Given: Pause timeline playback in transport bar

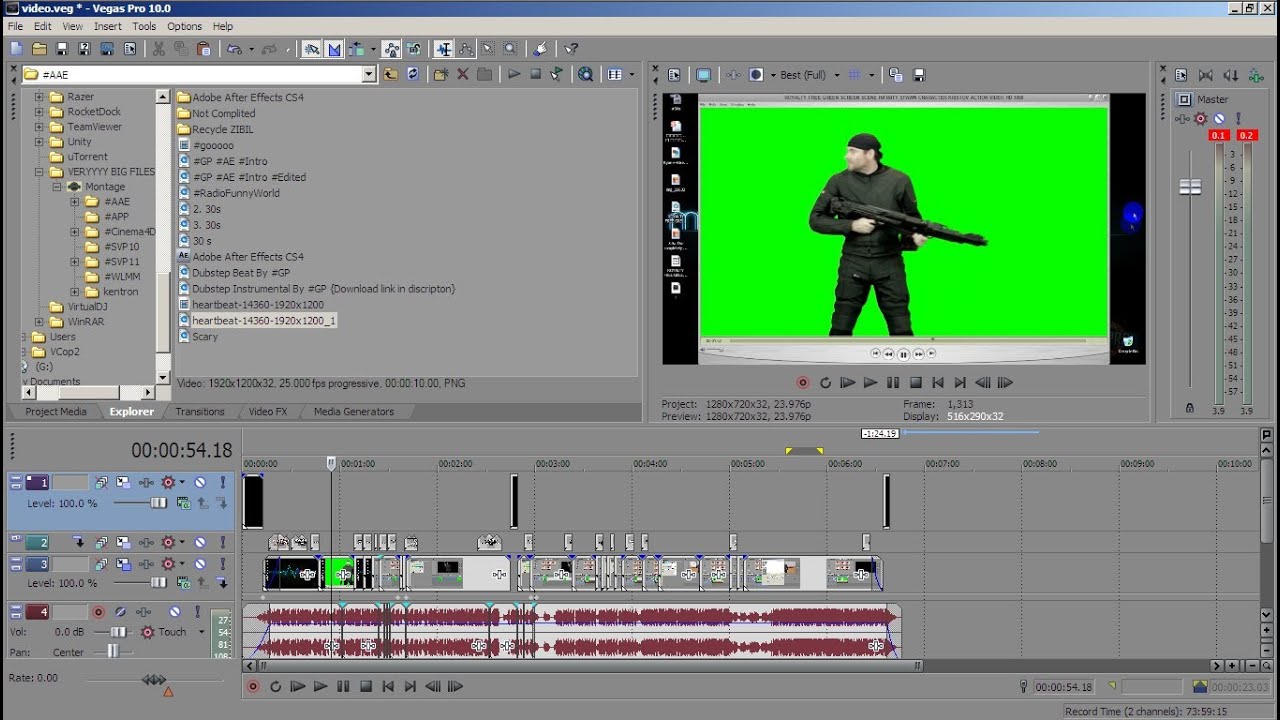Looking at the screenshot, I should 343,687.
